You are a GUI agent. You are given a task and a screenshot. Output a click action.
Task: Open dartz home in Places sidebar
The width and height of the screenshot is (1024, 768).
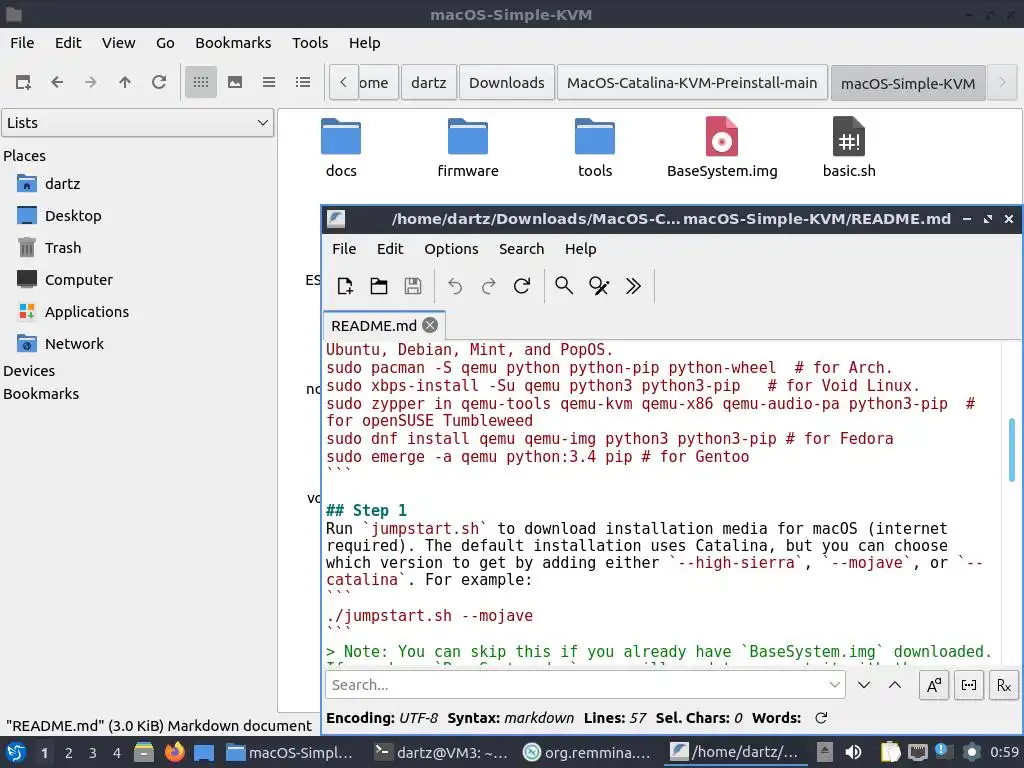tap(63, 184)
